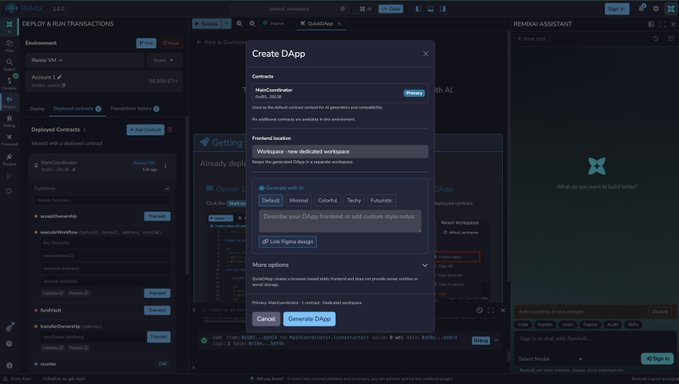Switch to the Transactions history tab

[135, 109]
